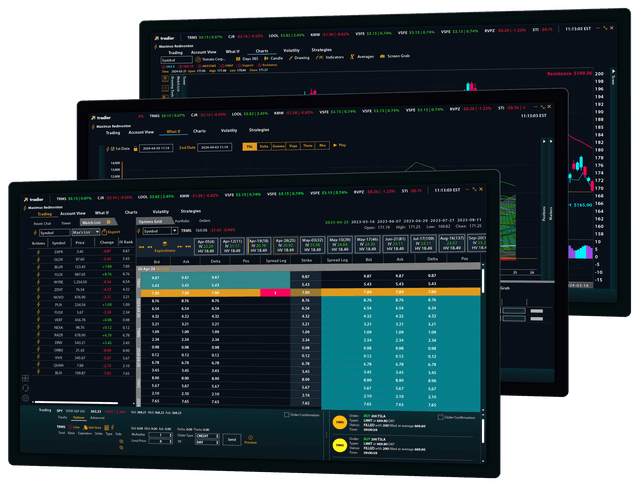Select the Apr-12(11) expiration box
The width and height of the screenshot is (639, 486).
click(232, 246)
